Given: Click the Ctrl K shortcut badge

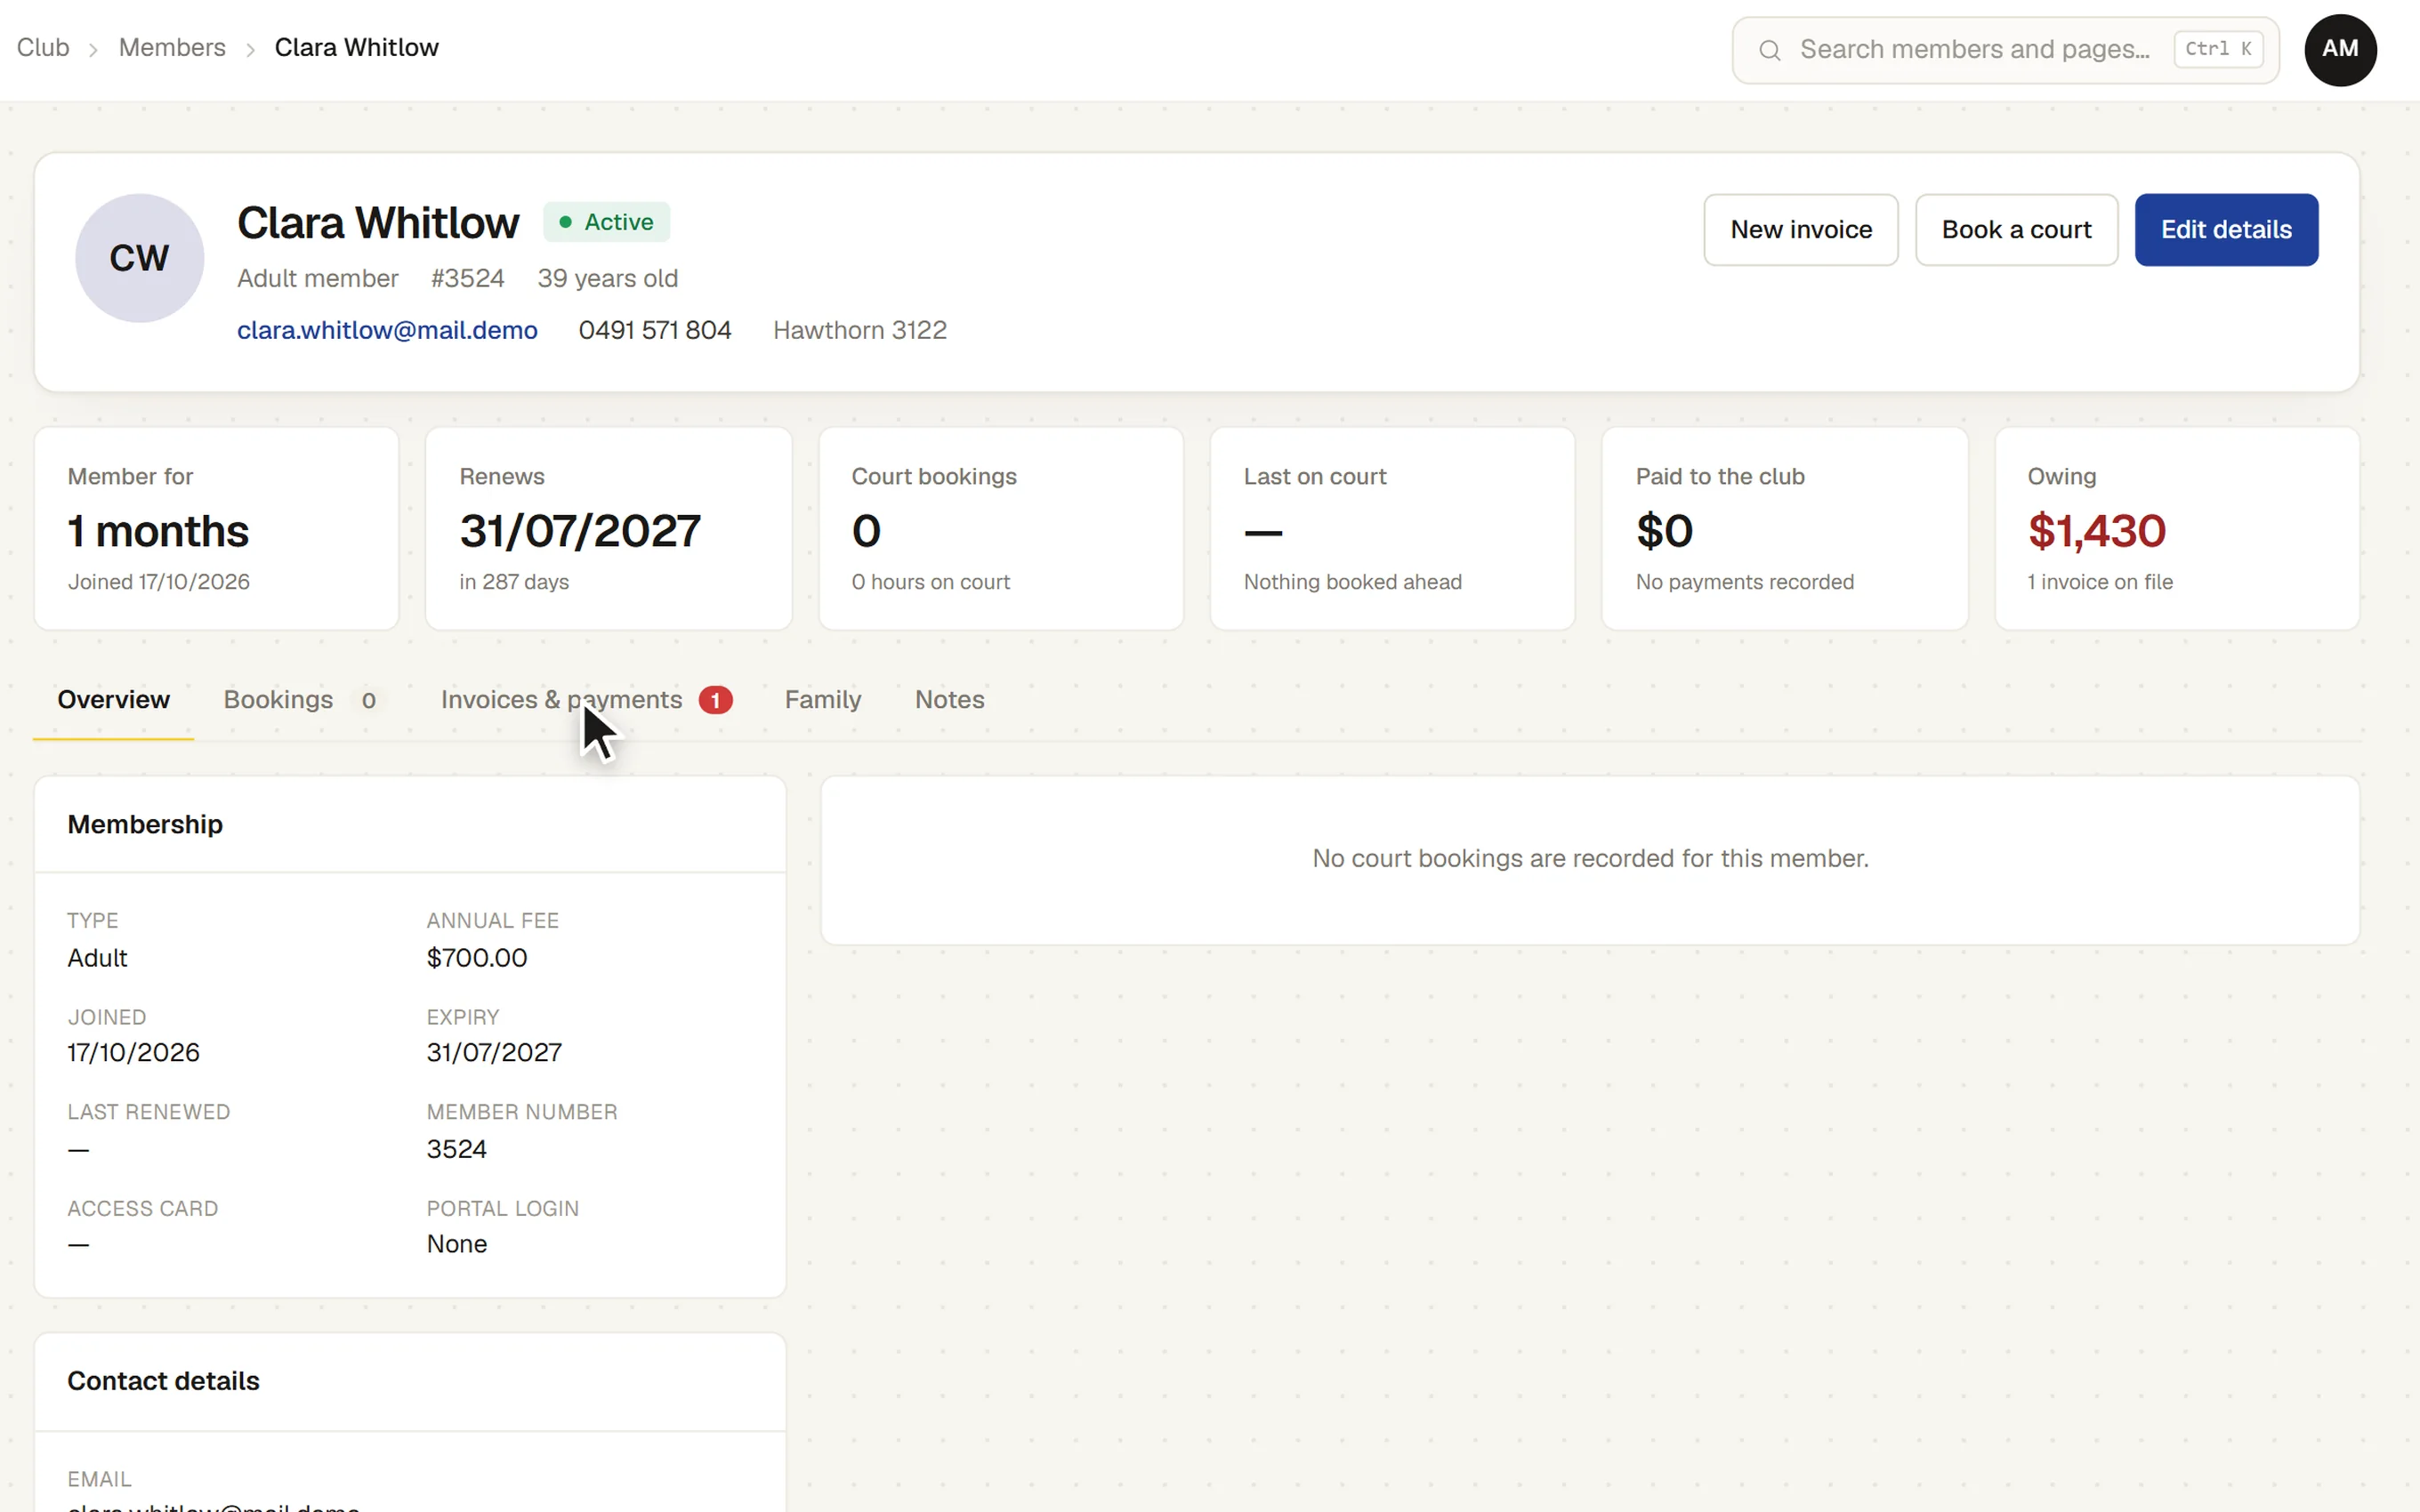Looking at the screenshot, I should [2217, 49].
